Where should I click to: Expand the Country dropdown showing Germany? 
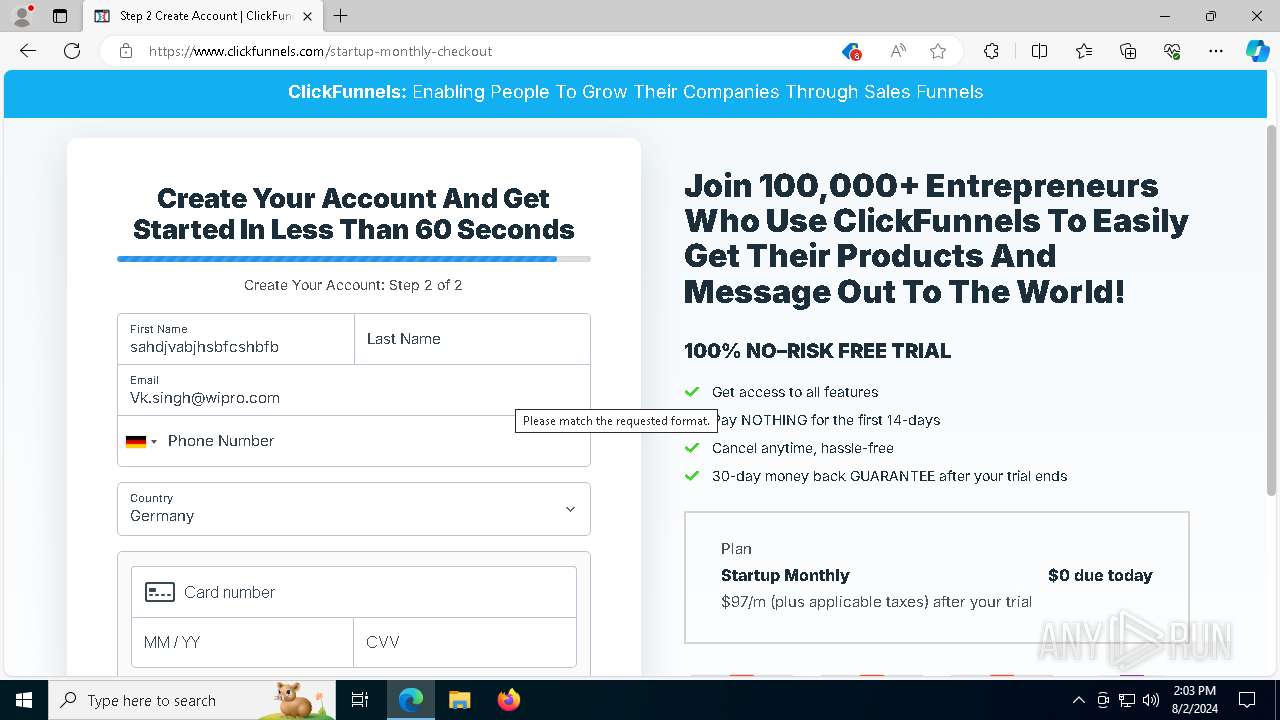(x=354, y=509)
